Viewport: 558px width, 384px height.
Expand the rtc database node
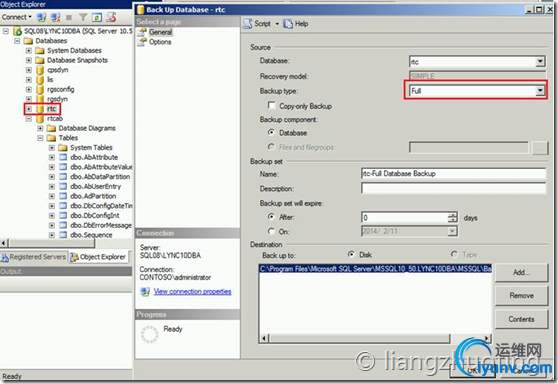pyautogui.click(x=29, y=109)
